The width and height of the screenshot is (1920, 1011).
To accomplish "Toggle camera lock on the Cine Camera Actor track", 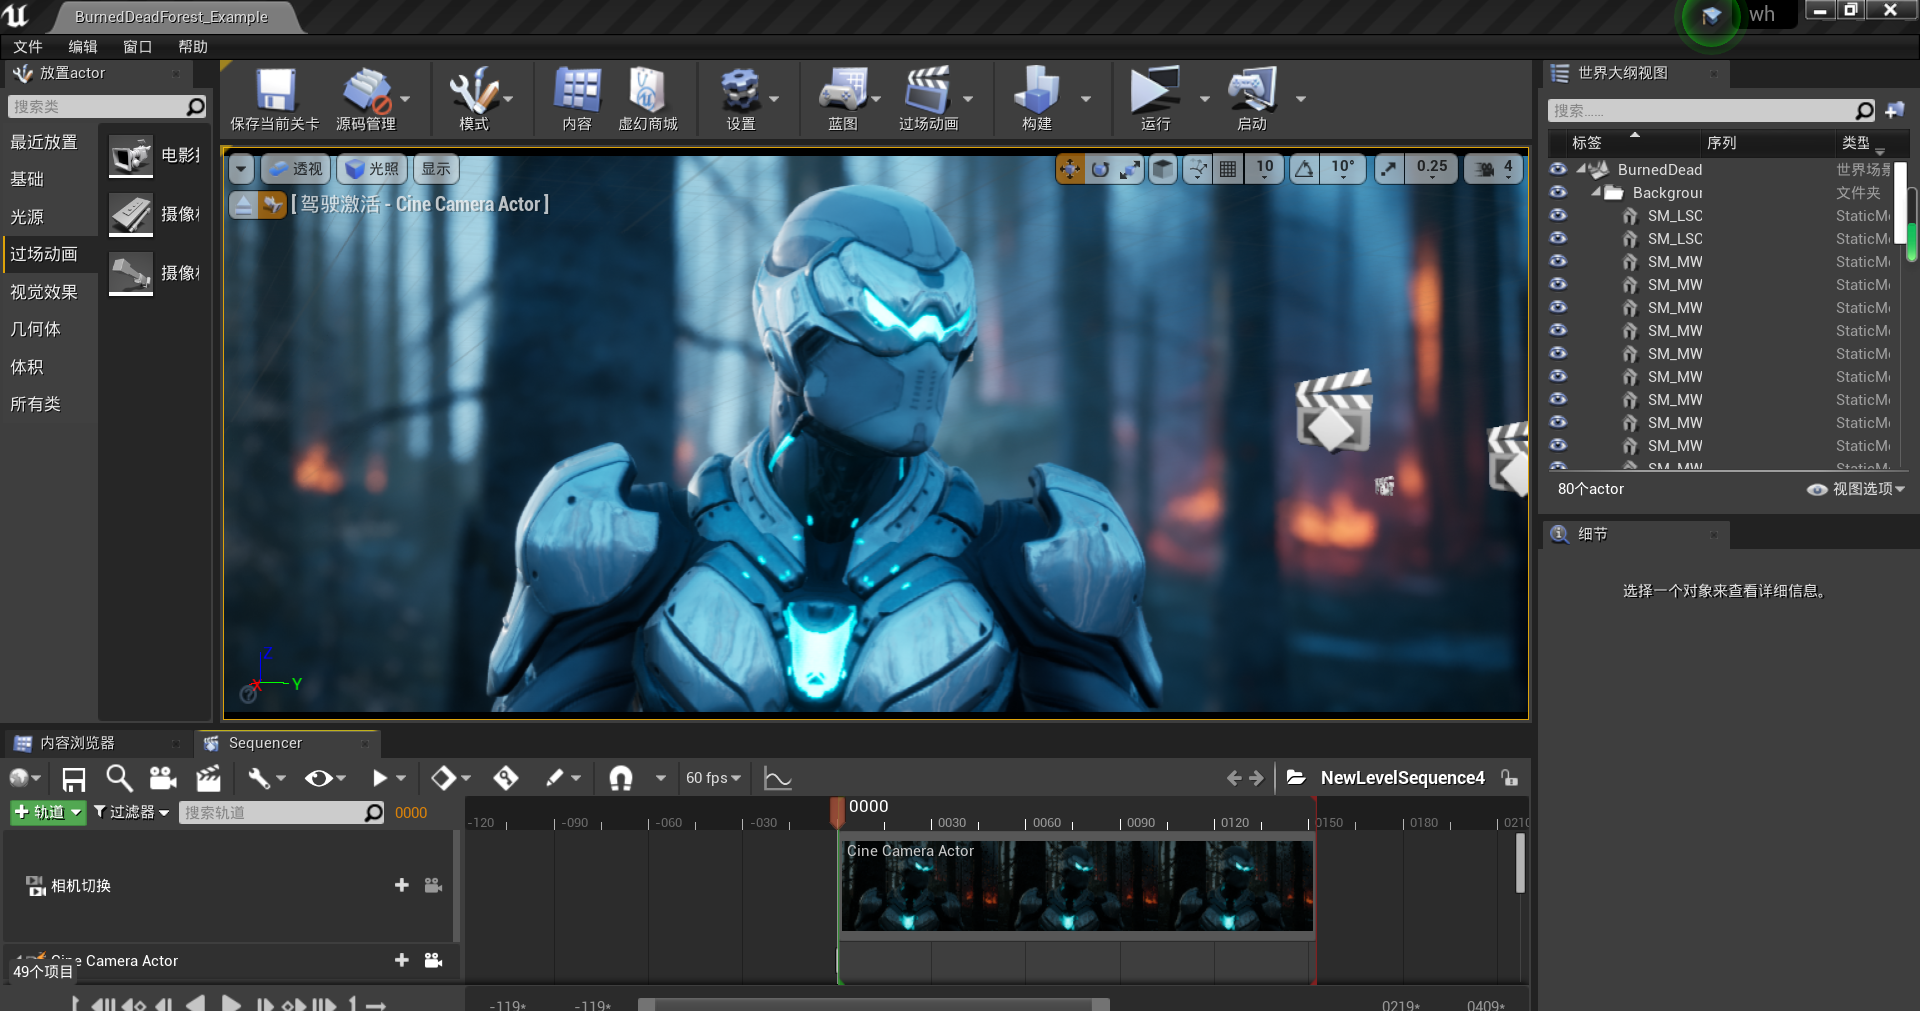I will tap(433, 960).
